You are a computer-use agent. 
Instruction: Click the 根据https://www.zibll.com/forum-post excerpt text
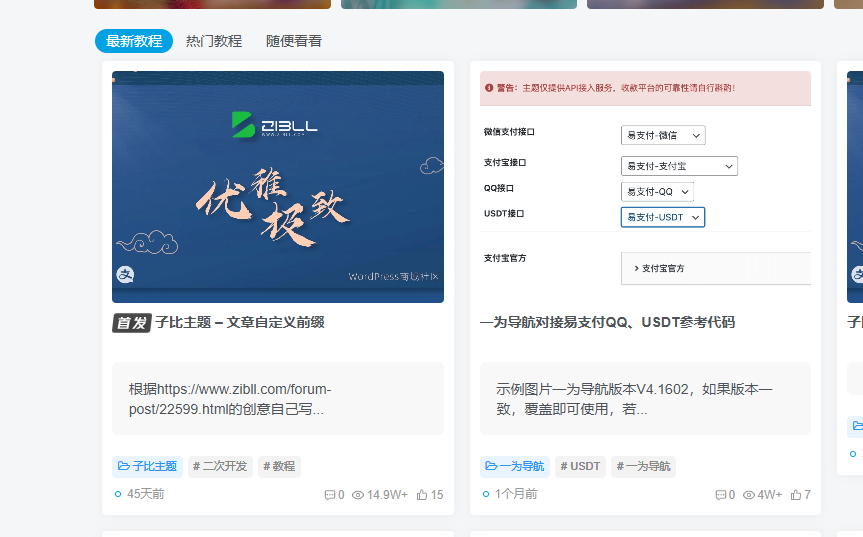230,399
